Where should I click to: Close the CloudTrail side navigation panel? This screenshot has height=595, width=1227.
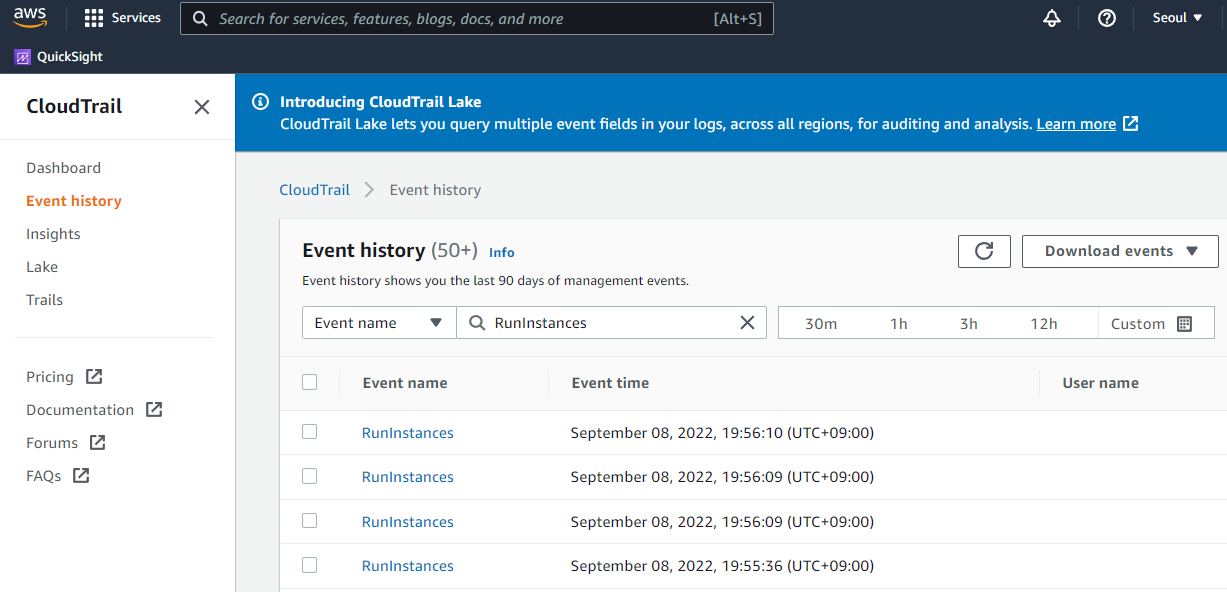[202, 107]
